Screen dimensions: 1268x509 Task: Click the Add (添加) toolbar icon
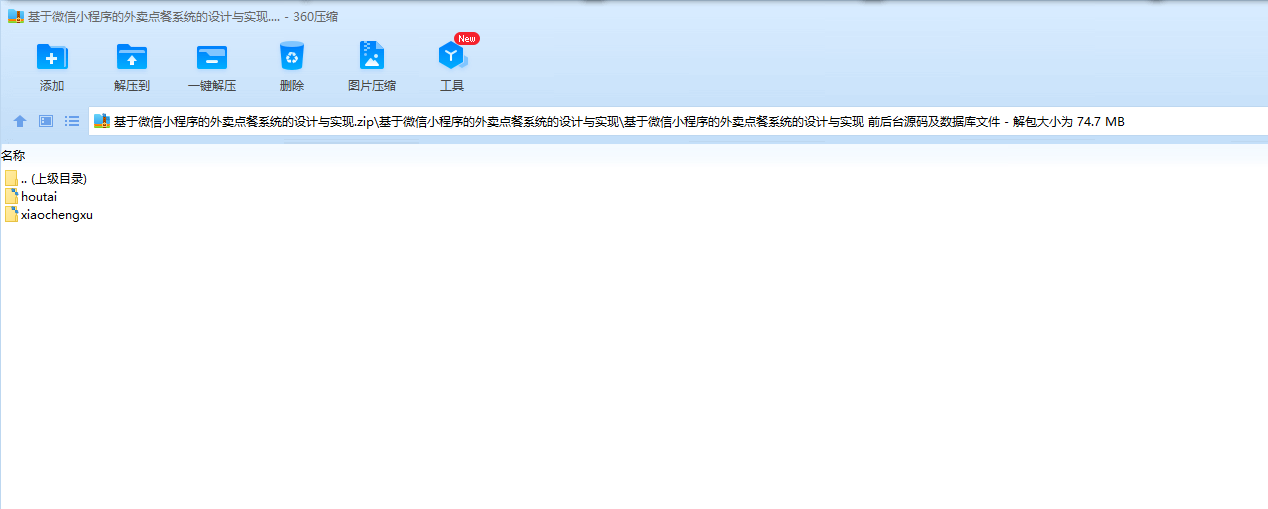52,57
